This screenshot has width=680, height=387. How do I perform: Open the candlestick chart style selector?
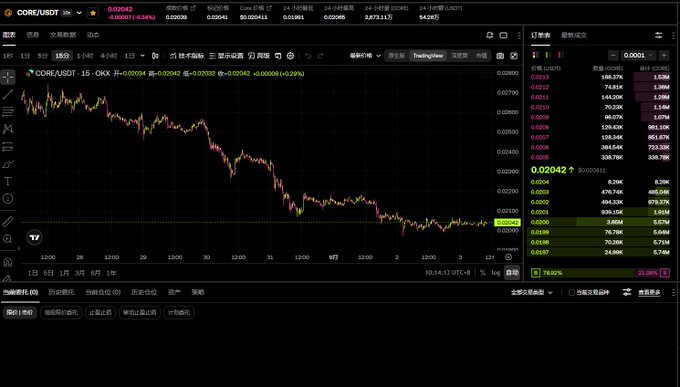pos(155,56)
